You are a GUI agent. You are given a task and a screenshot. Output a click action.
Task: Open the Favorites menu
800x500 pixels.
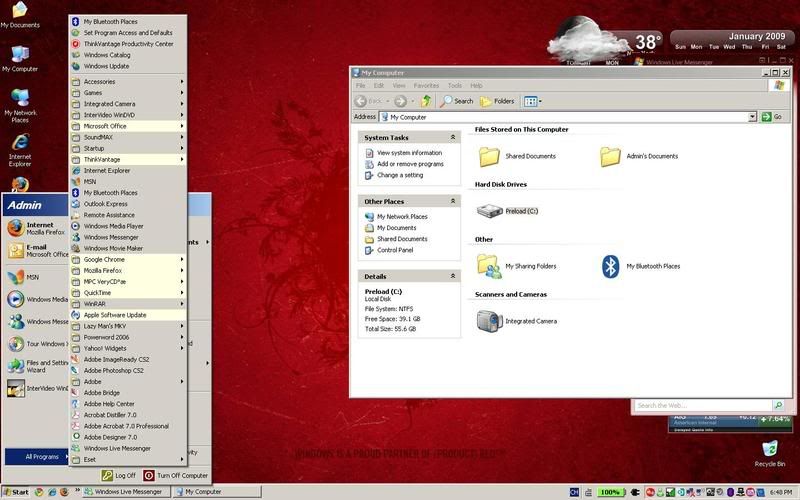[x=426, y=85]
